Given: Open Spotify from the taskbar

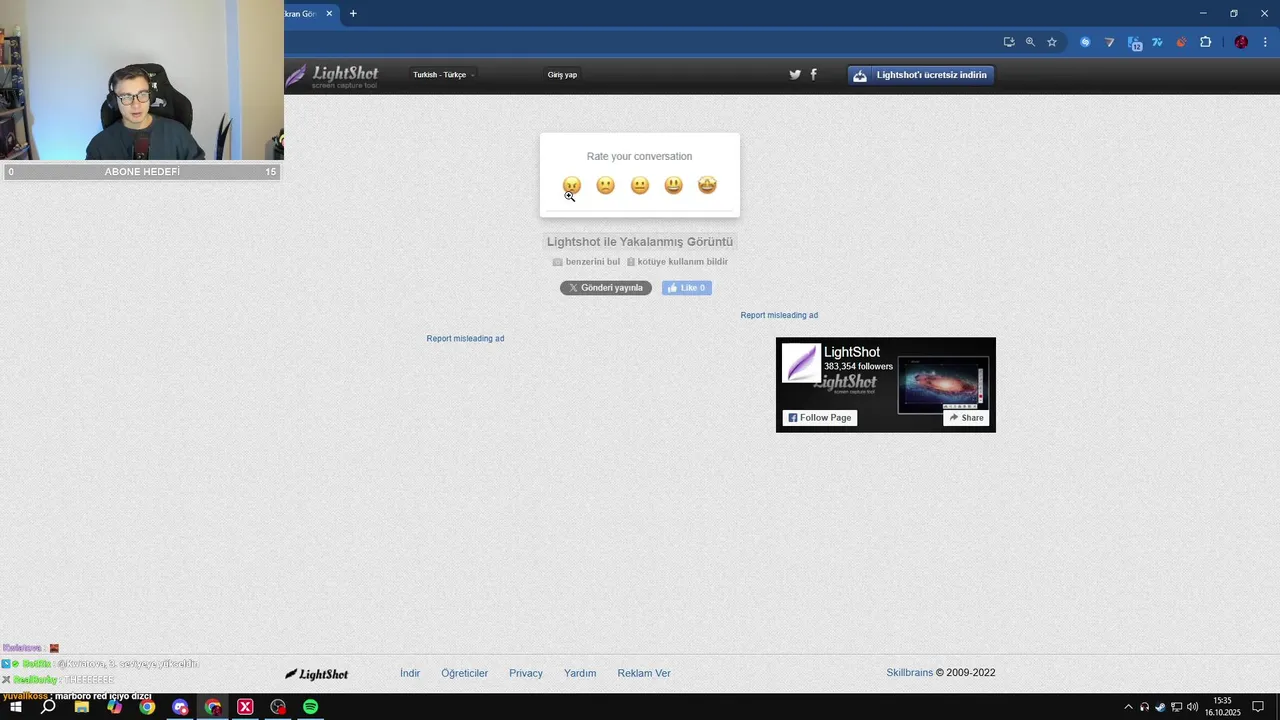Looking at the screenshot, I should coord(311,707).
